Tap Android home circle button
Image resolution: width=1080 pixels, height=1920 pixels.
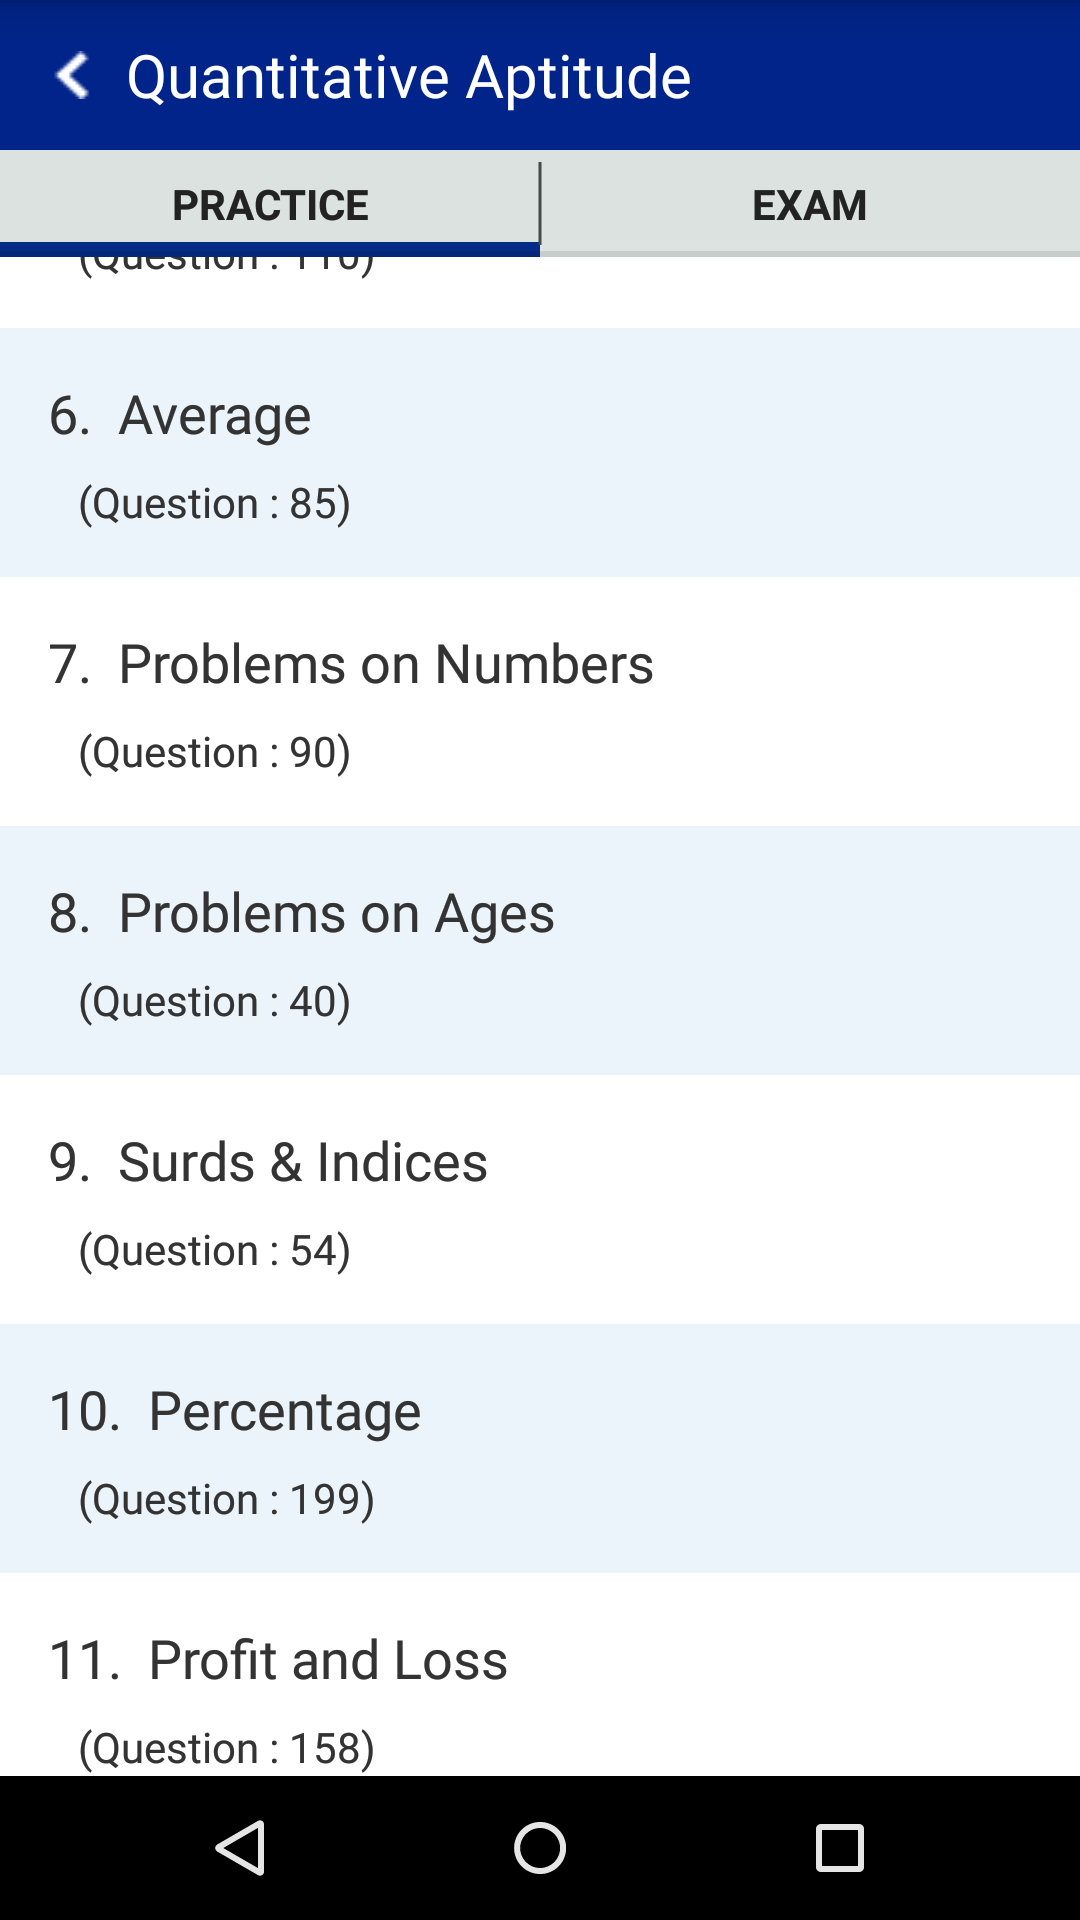click(540, 1847)
